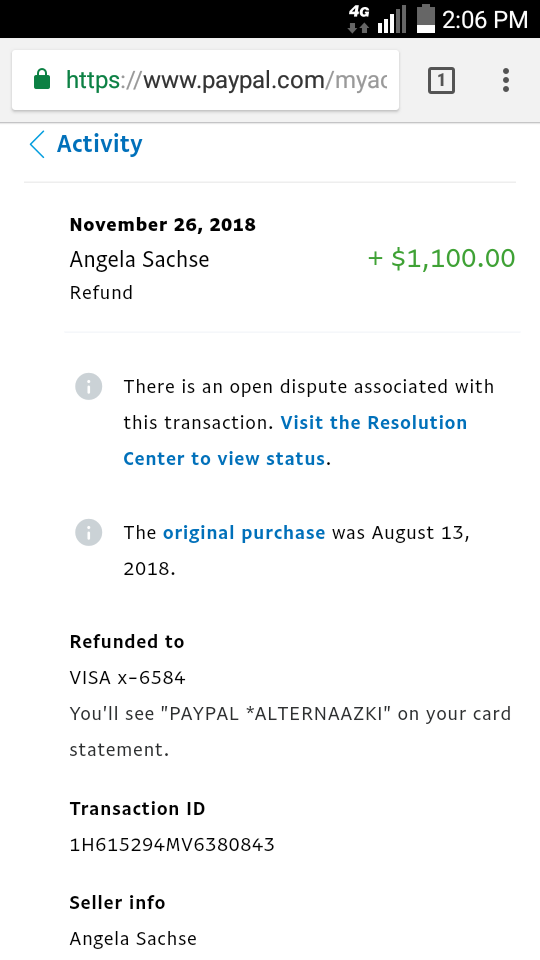Open the tab switcher showing 1 tab

click(441, 80)
